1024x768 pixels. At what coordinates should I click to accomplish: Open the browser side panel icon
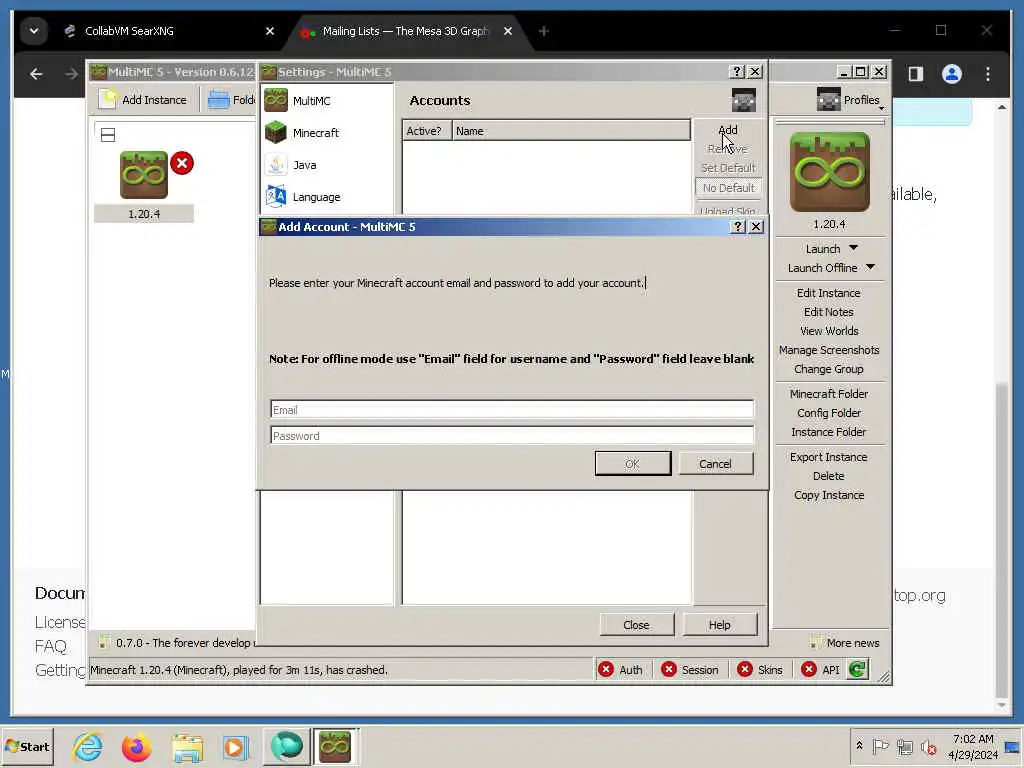pyautogui.click(x=916, y=74)
